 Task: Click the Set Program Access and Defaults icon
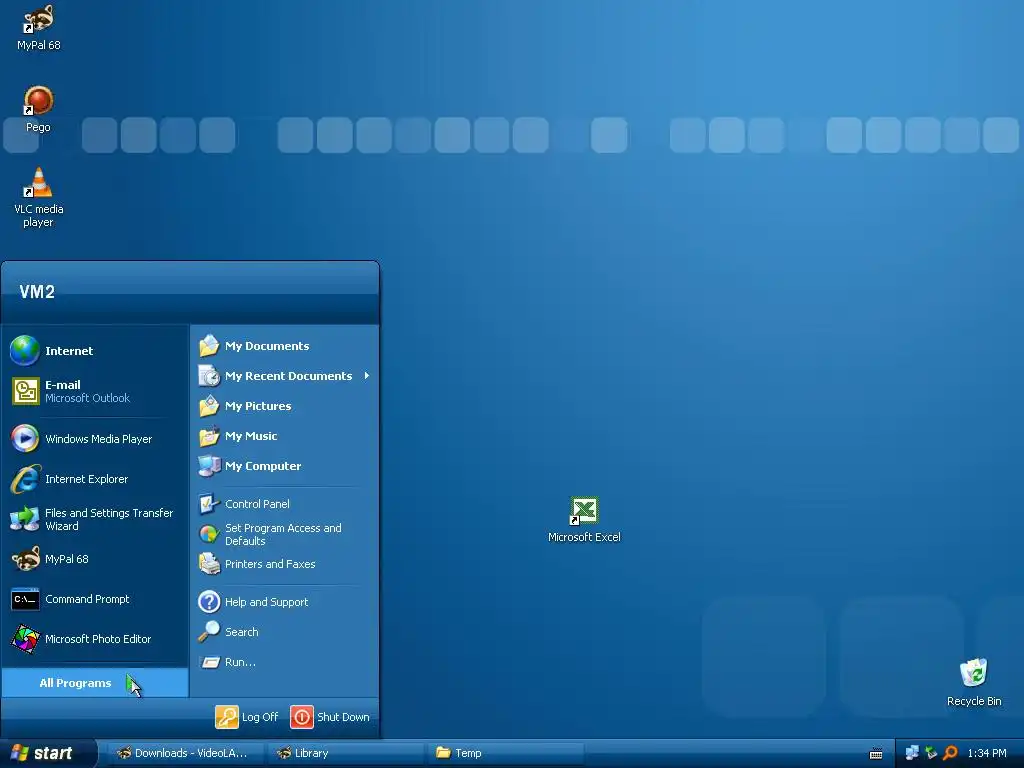[x=209, y=534]
